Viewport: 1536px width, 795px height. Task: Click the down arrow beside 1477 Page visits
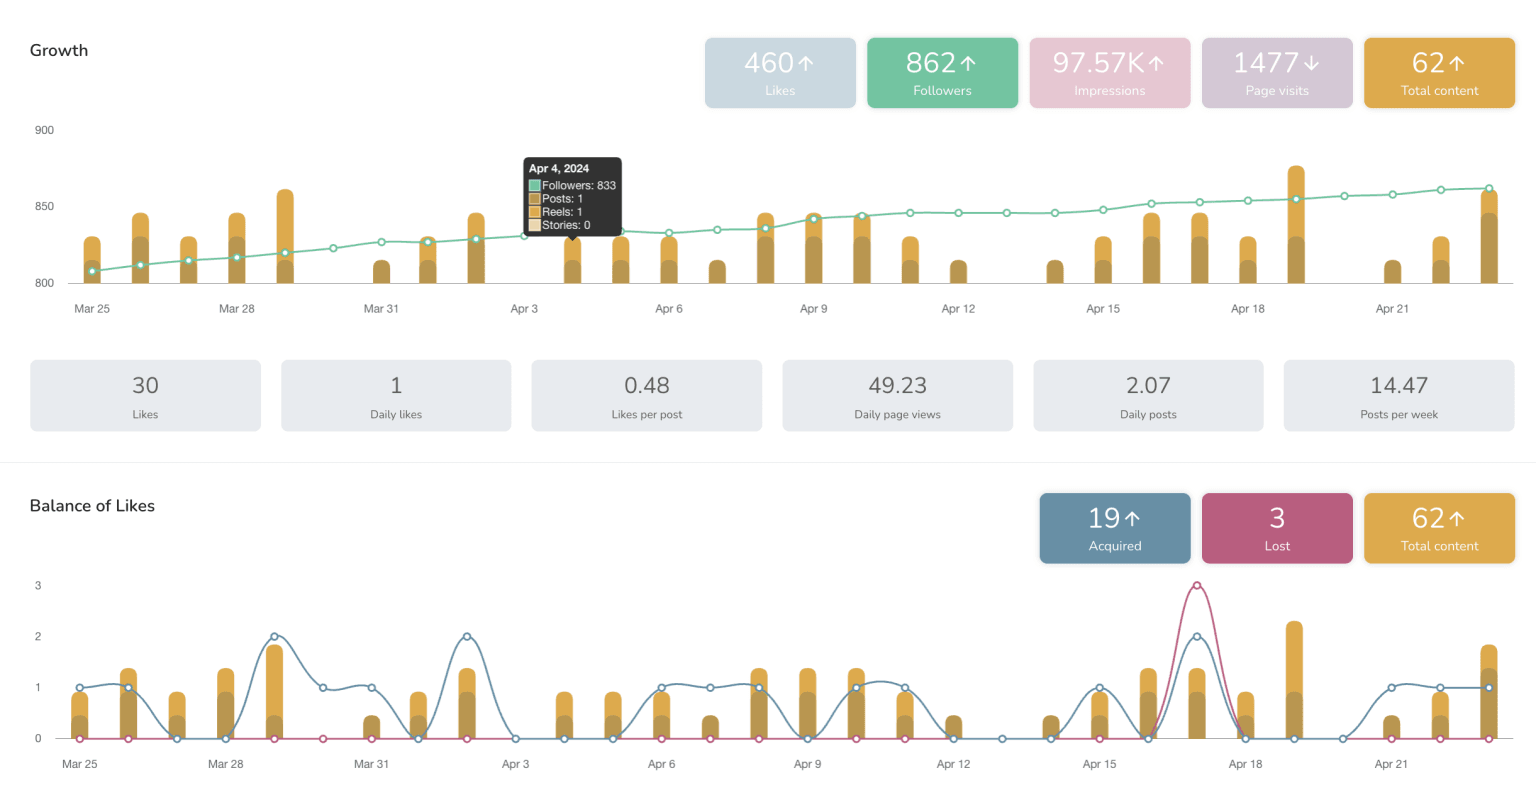pos(1311,63)
